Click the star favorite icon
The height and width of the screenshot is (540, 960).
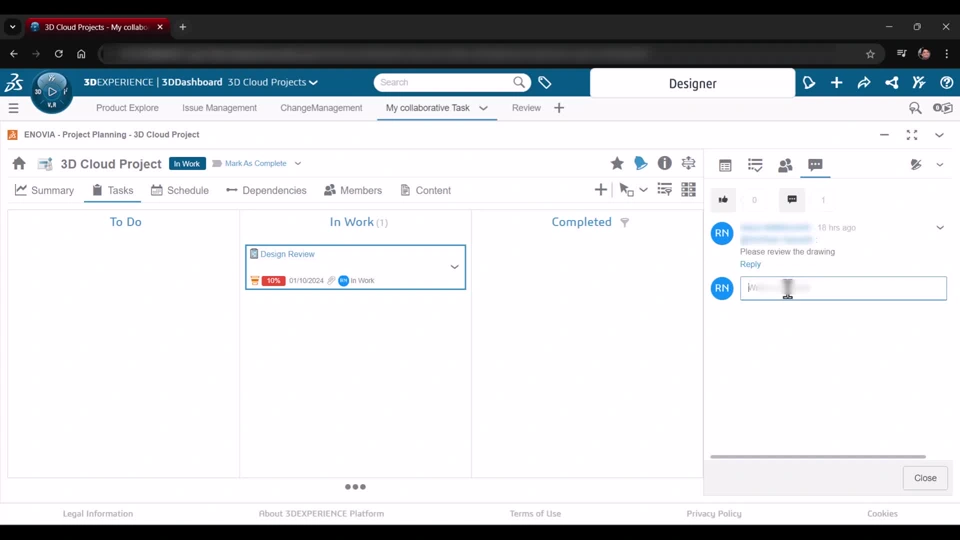pos(617,164)
